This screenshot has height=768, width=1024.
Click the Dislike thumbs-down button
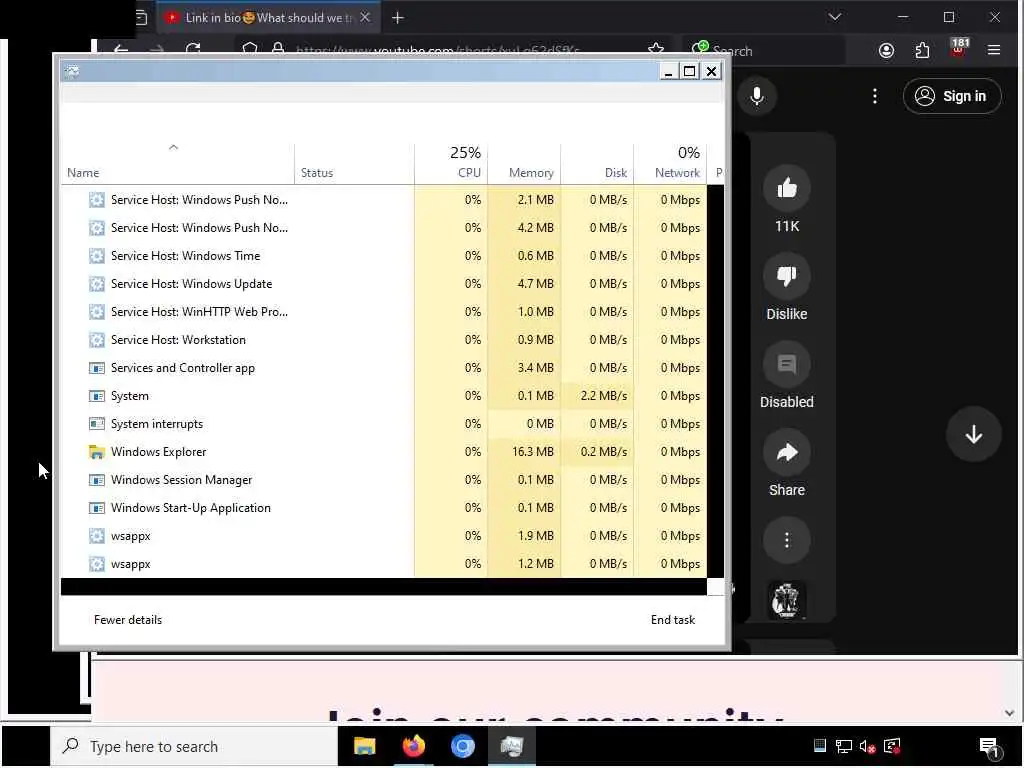point(786,276)
